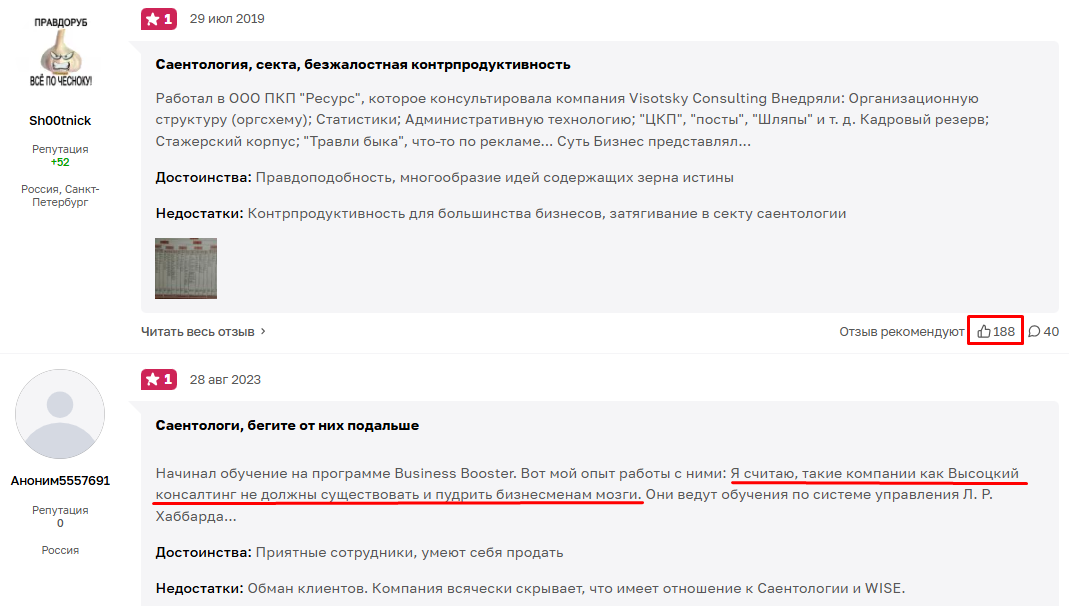The height and width of the screenshot is (606, 1069).
Task: Click review text starting 'Работал в ООО ПКП'
Action: [572, 120]
